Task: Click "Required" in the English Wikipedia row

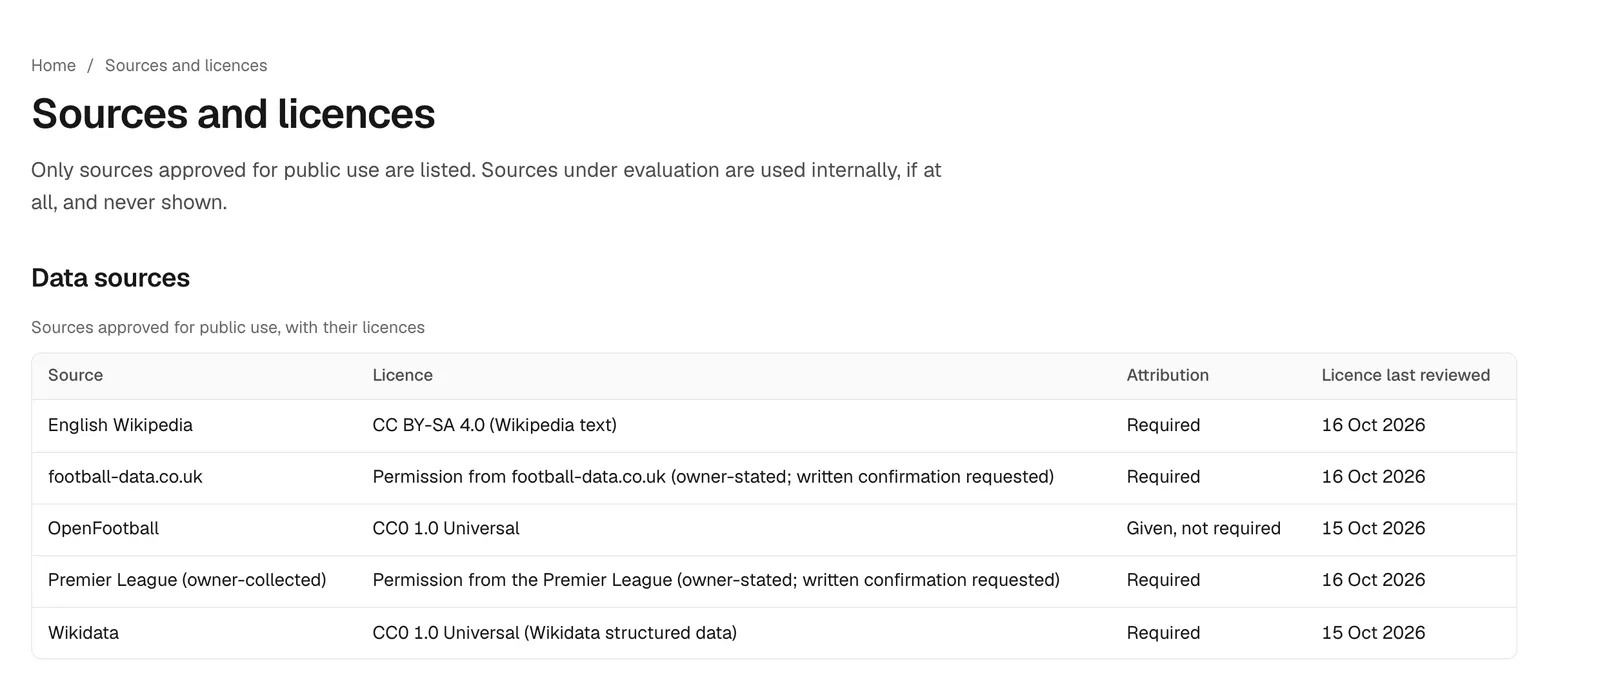Action: (1163, 425)
